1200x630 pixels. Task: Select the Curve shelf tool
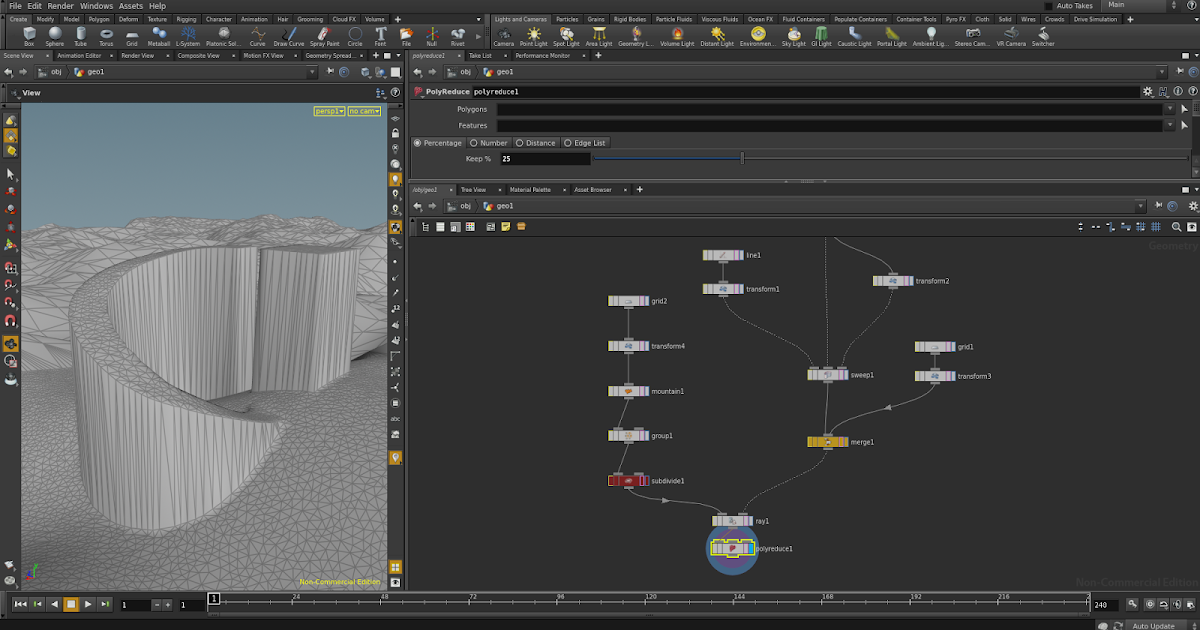pyautogui.click(x=258, y=37)
